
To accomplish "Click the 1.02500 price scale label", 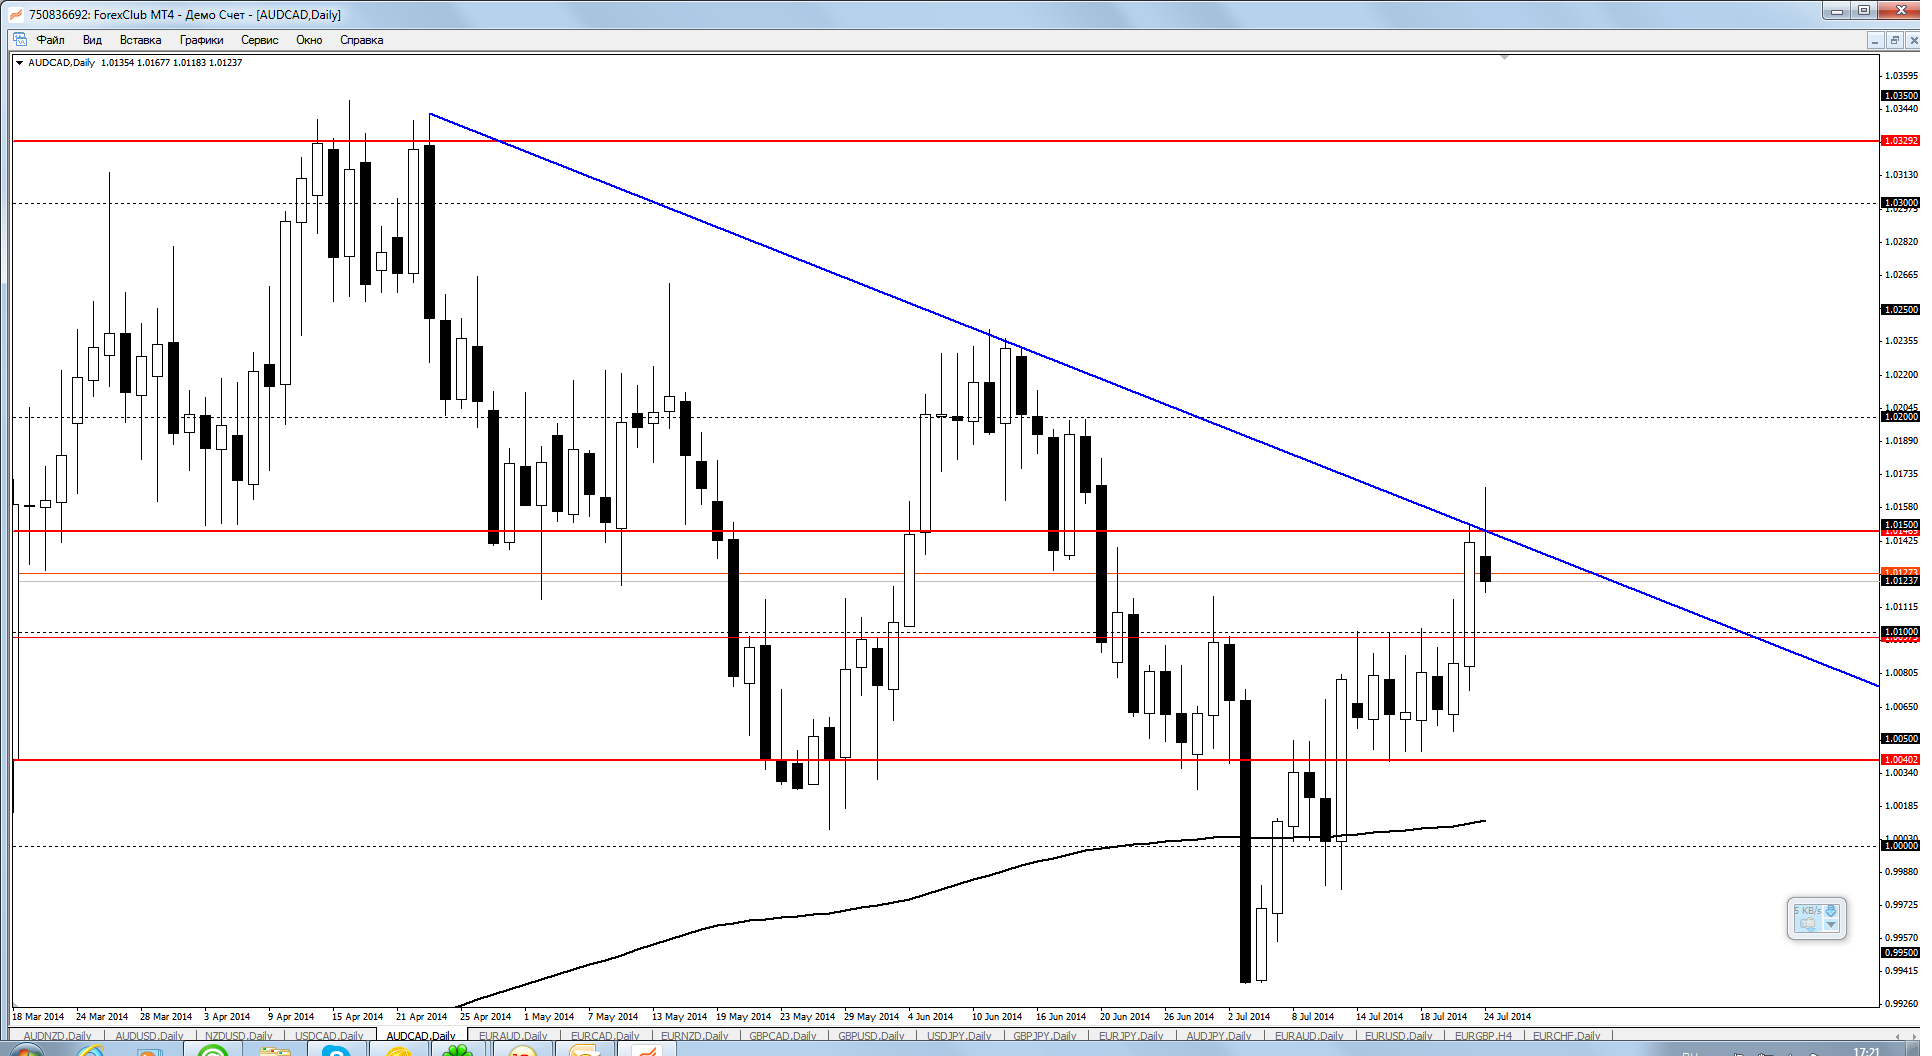I will tap(1901, 310).
